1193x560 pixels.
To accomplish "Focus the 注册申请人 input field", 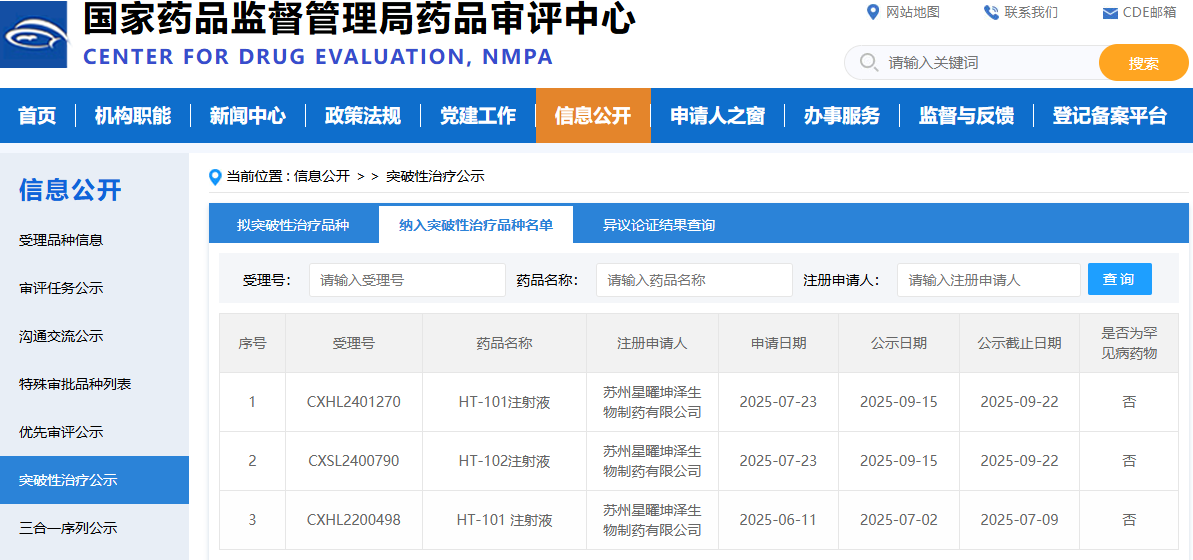I will tap(988, 280).
